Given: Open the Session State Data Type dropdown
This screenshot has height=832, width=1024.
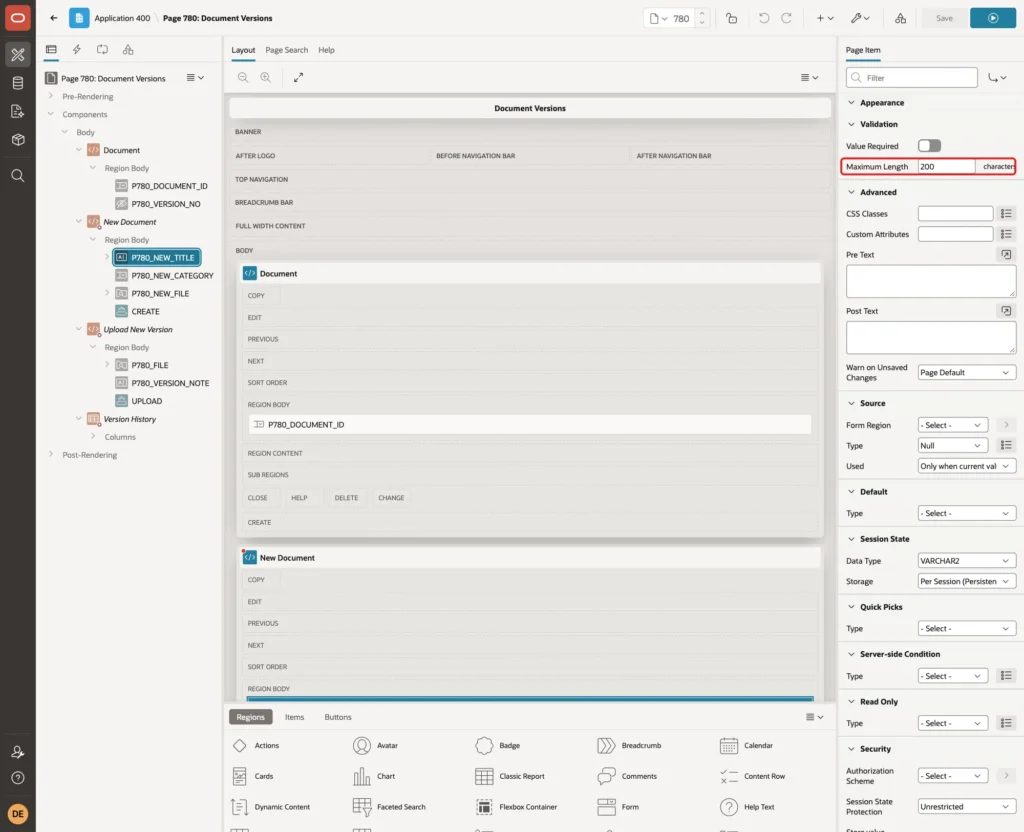Looking at the screenshot, I should click(x=967, y=560).
